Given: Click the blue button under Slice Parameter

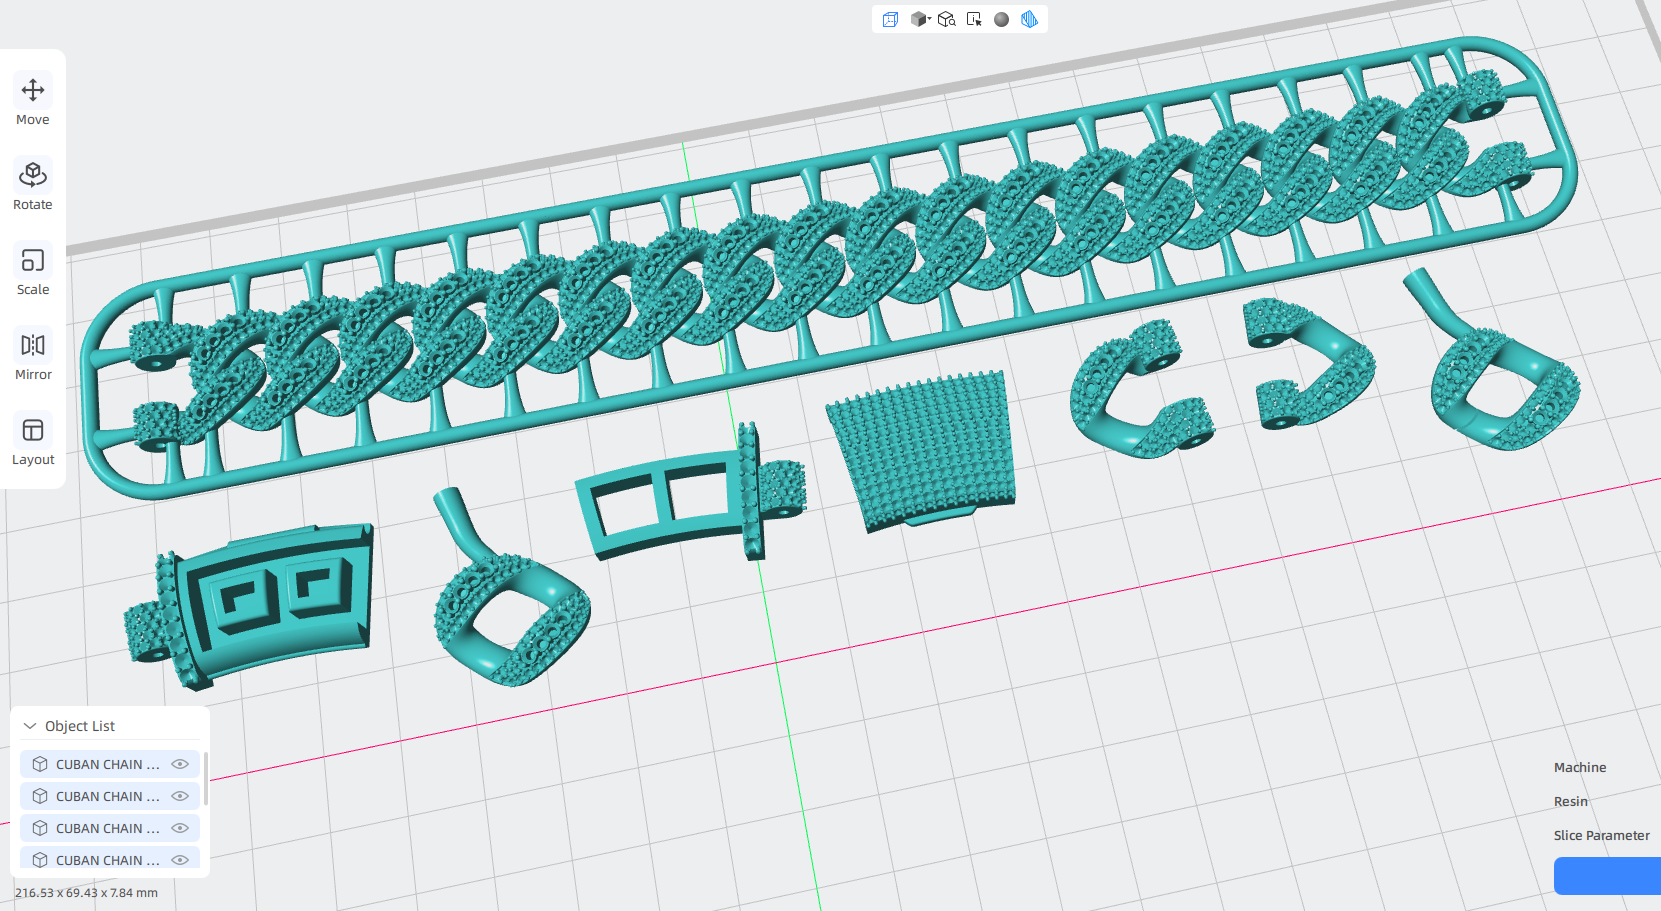Looking at the screenshot, I should pyautogui.click(x=1607, y=876).
